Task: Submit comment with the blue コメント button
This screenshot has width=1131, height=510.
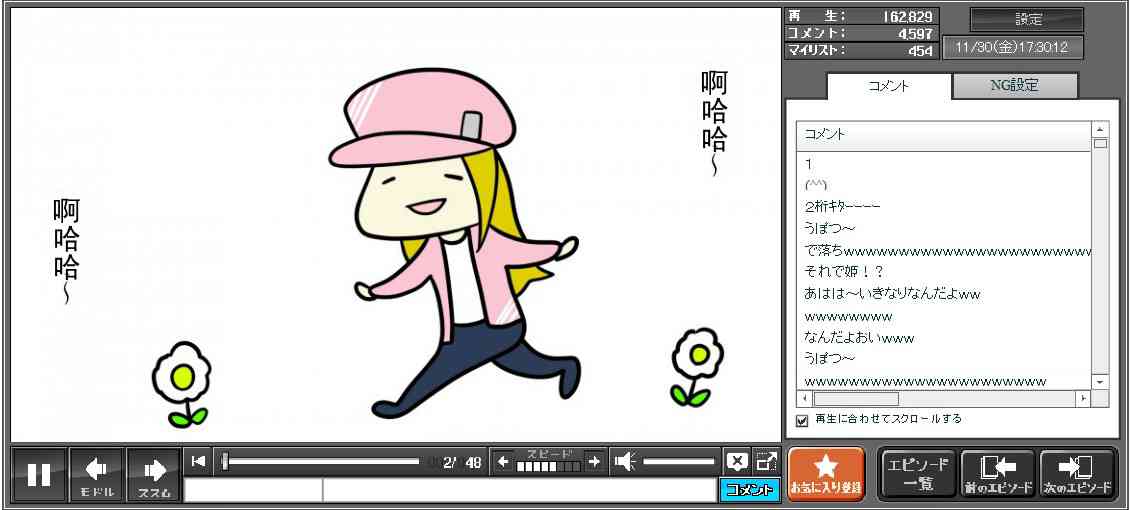Action: 749,490
